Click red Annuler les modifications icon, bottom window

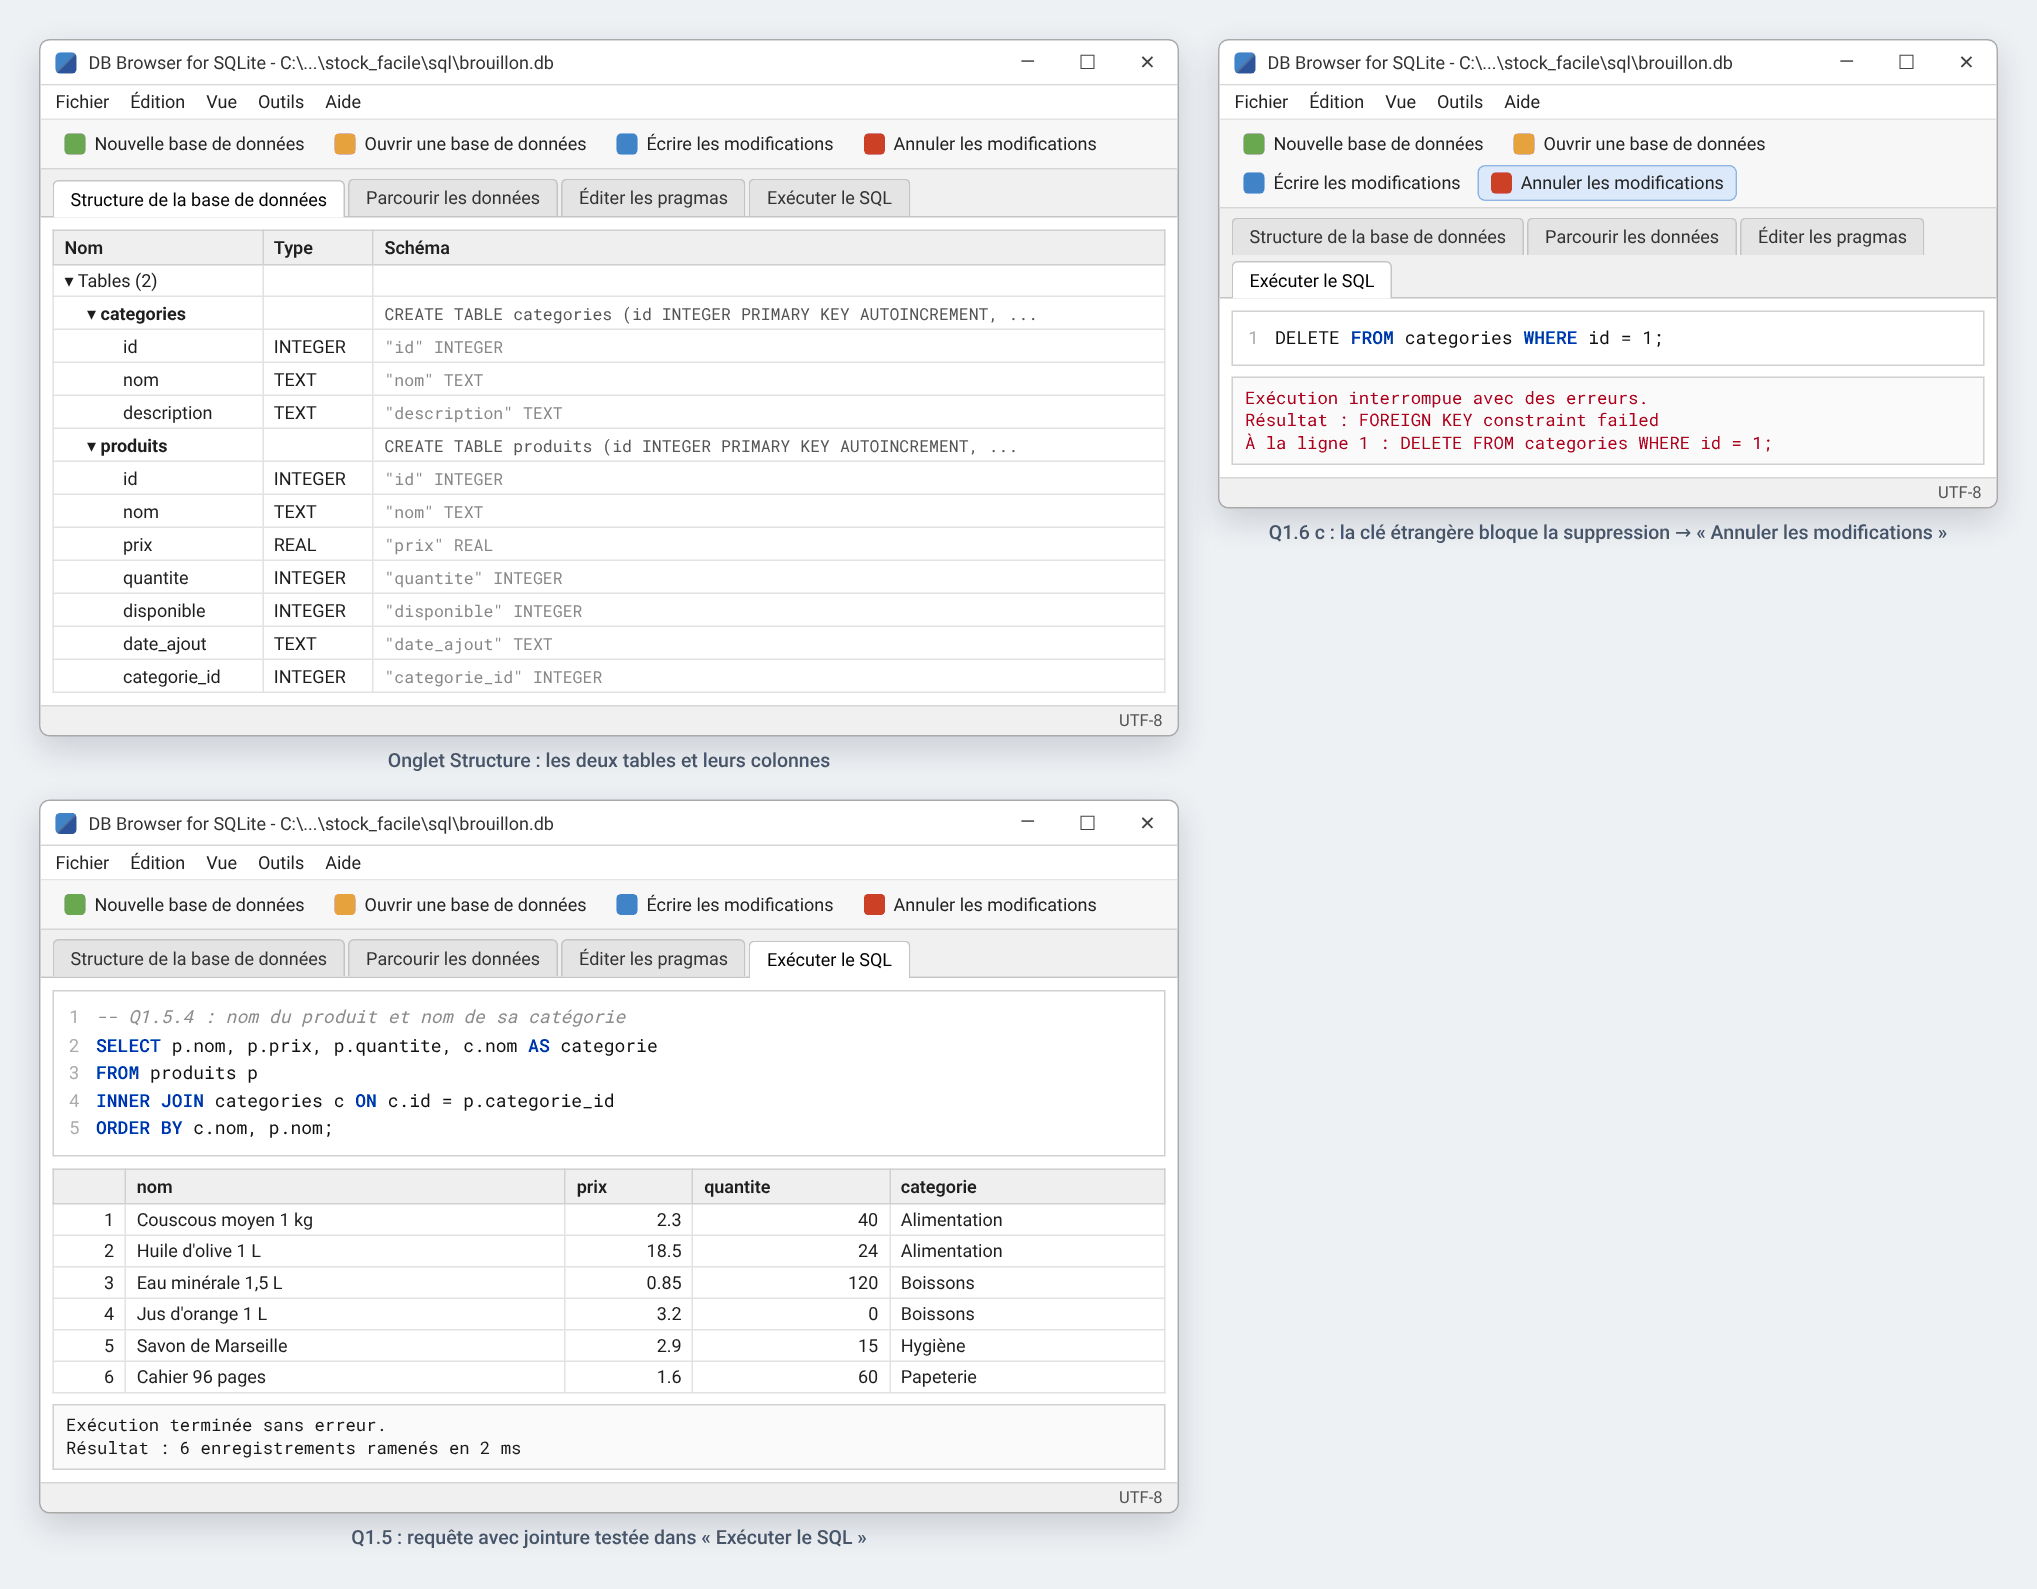click(x=874, y=905)
